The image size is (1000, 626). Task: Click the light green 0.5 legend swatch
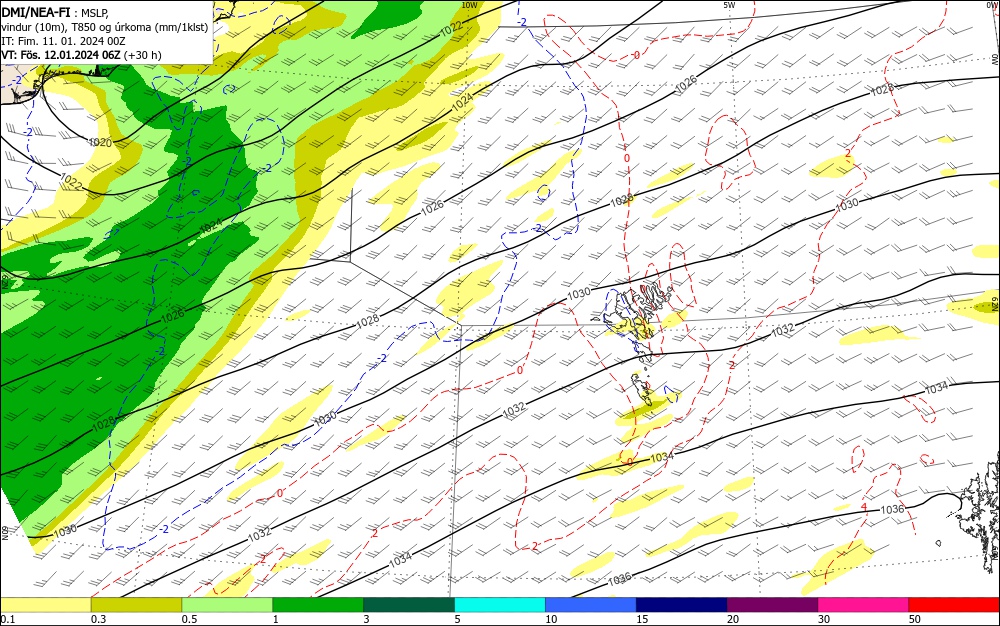(227, 605)
